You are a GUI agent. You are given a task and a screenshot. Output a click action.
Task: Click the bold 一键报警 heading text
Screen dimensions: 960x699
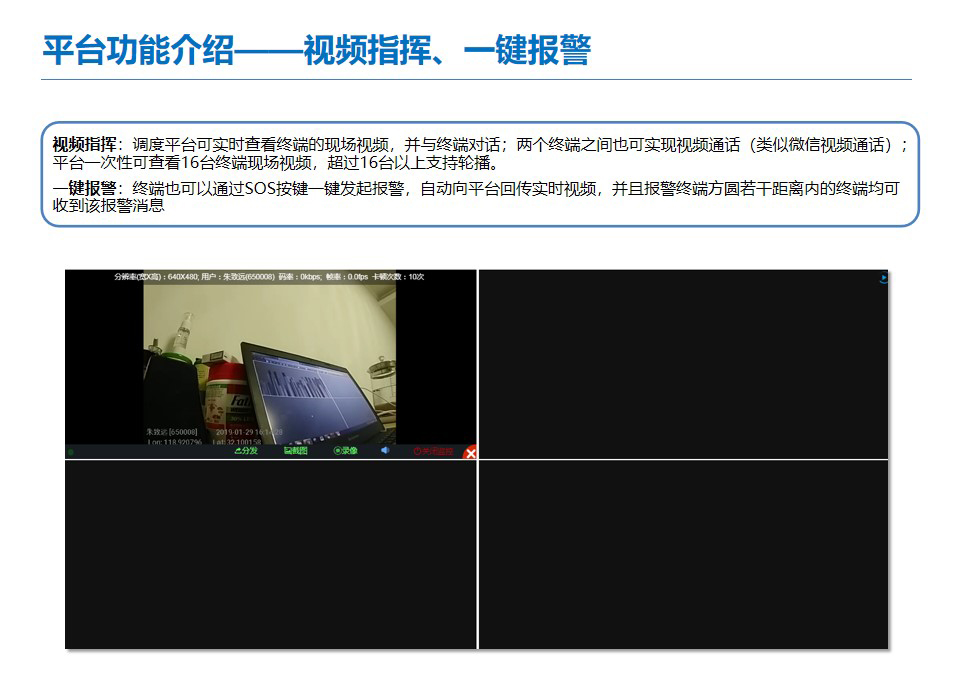click(84, 189)
